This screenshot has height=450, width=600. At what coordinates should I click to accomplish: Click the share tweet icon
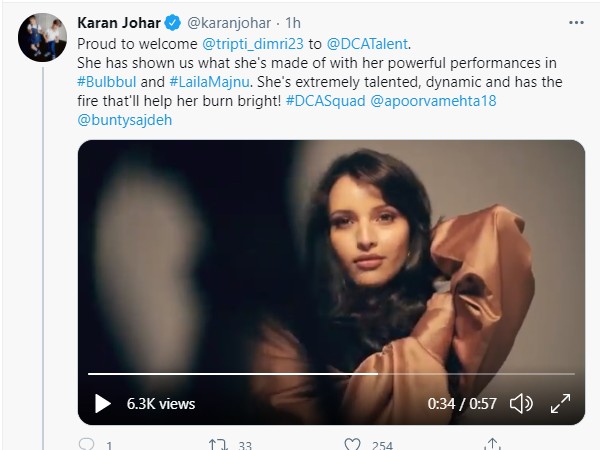[x=491, y=444]
